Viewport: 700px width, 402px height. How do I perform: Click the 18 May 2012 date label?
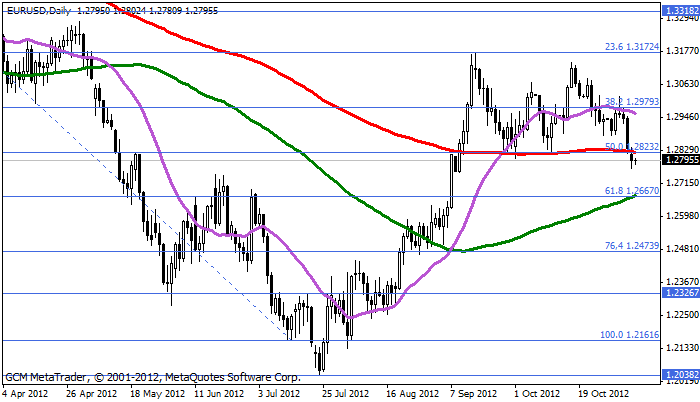(x=158, y=394)
